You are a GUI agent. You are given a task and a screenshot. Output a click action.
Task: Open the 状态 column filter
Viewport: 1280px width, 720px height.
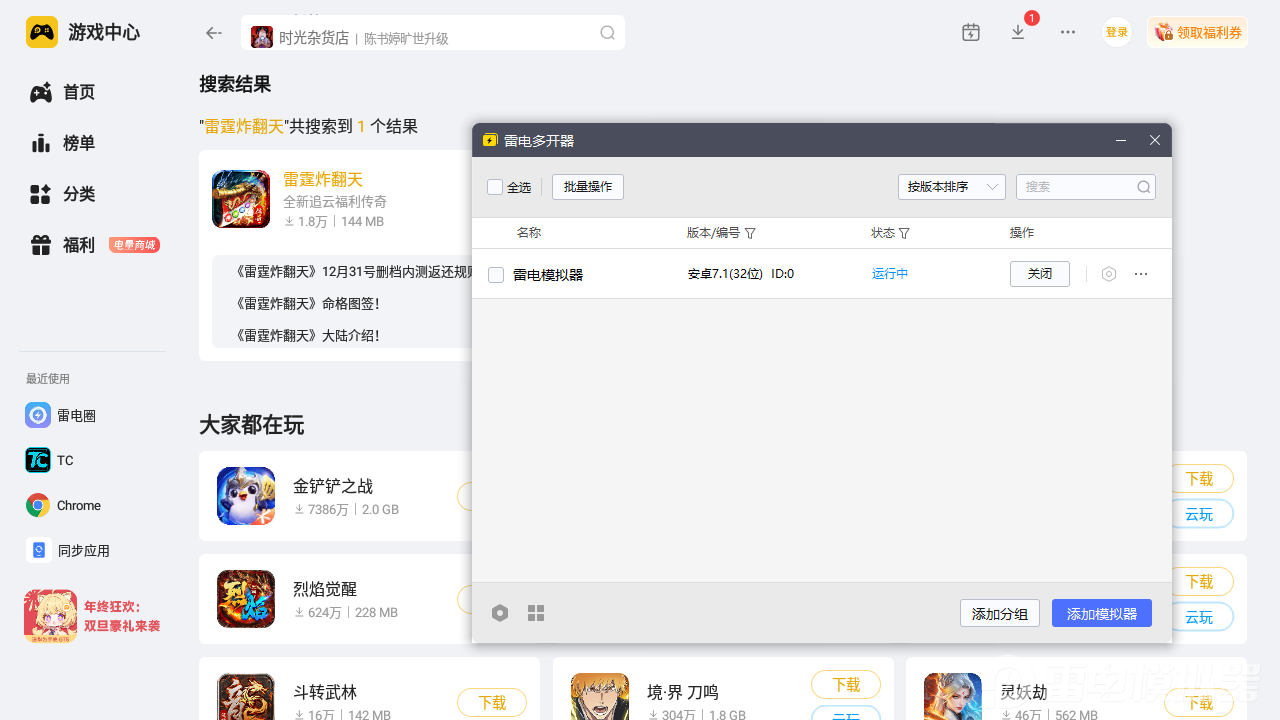[904, 233]
